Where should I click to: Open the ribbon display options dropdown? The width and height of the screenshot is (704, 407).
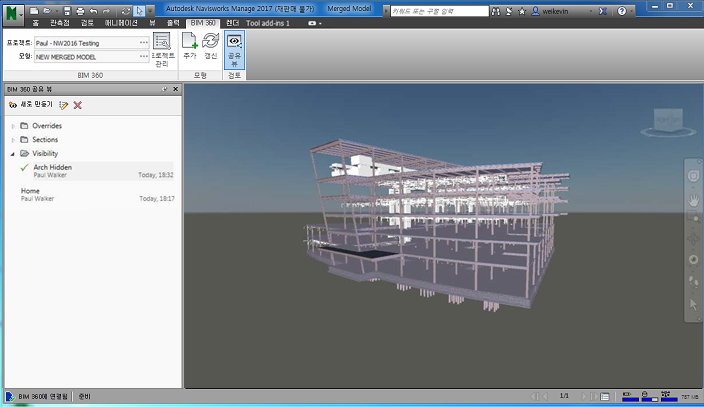point(315,23)
